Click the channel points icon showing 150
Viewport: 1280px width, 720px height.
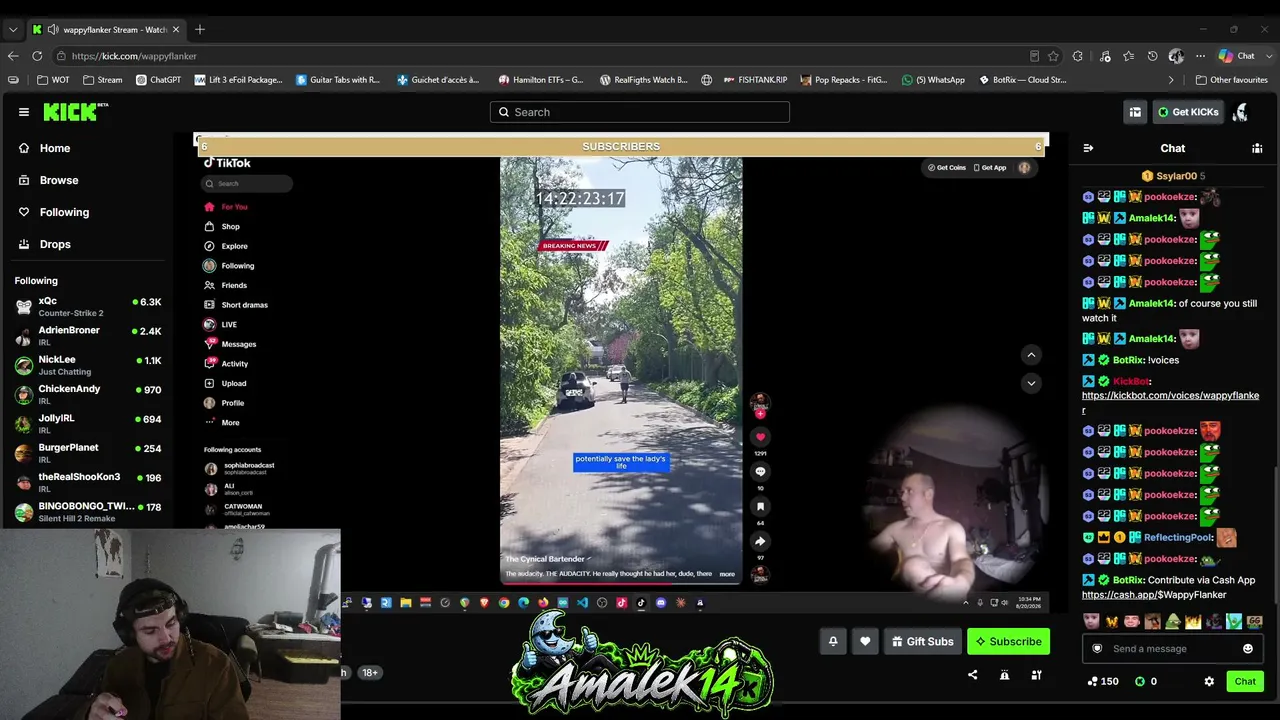1093,681
